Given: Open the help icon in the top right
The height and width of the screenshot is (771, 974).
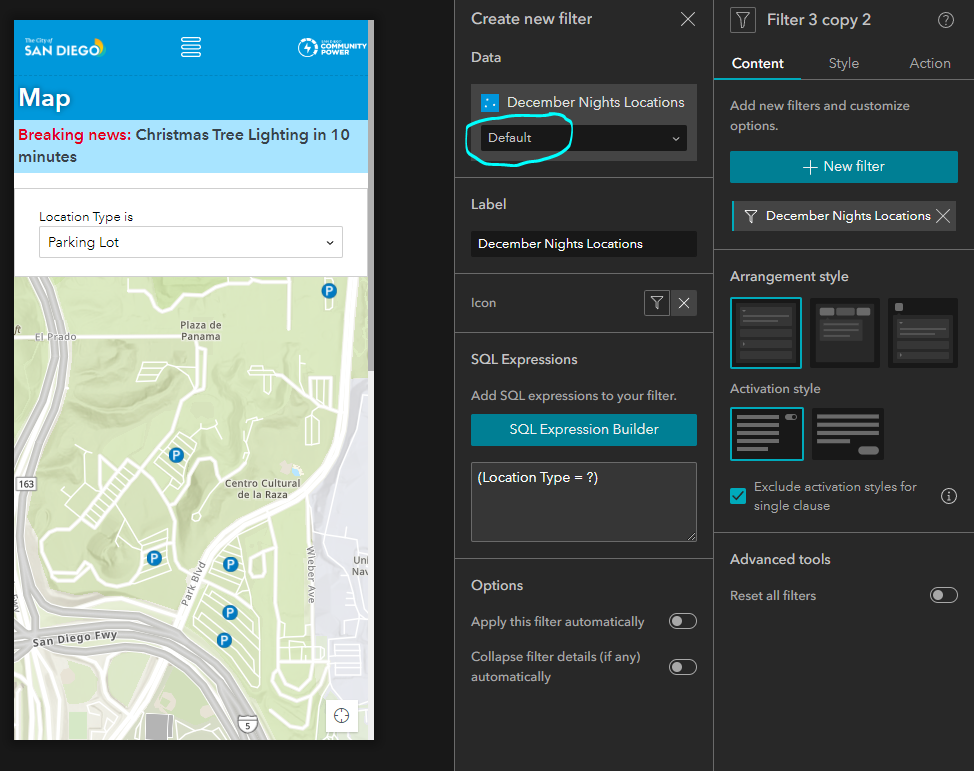Looking at the screenshot, I should point(945,20).
